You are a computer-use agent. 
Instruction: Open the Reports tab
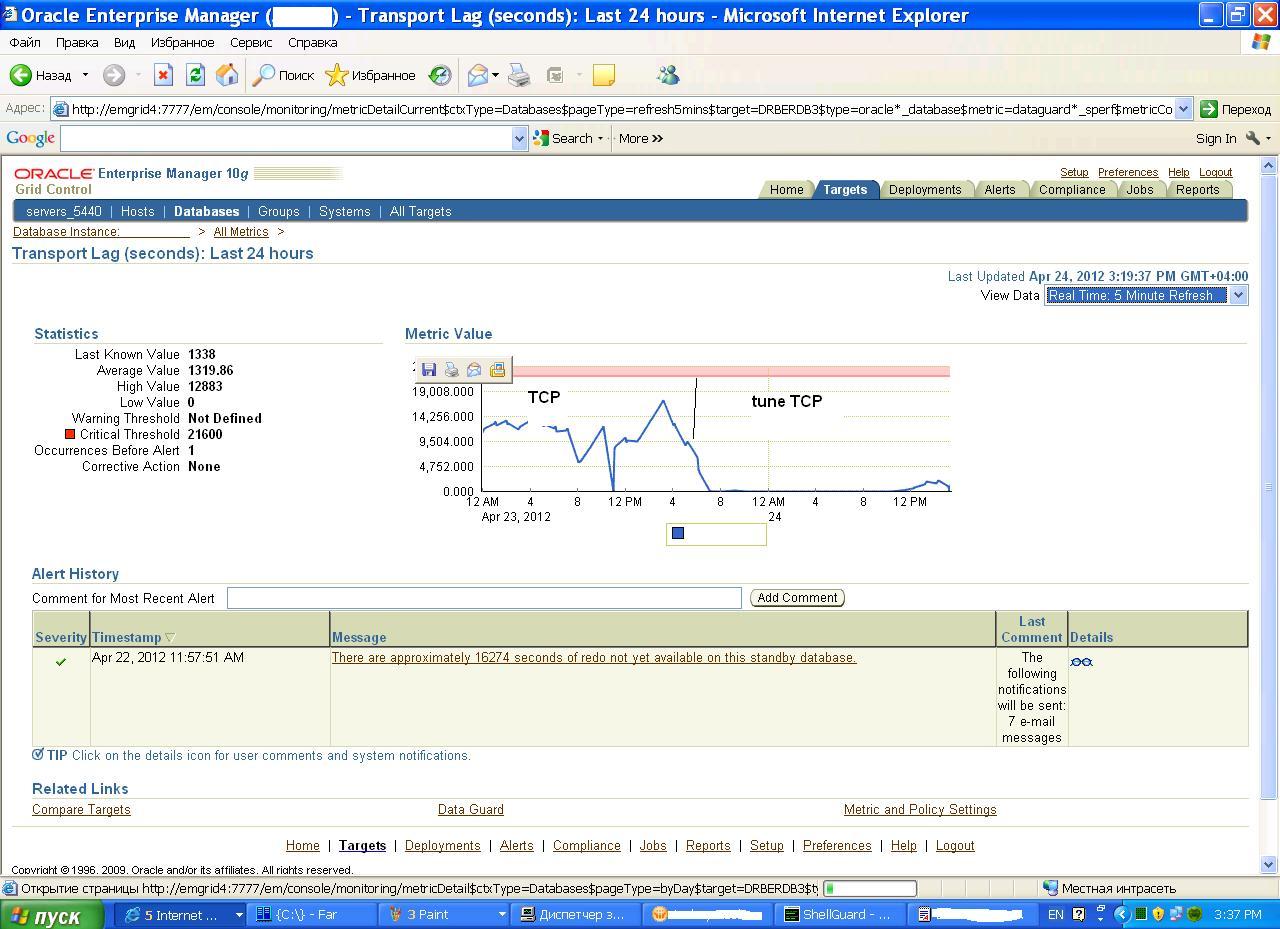pos(1197,190)
